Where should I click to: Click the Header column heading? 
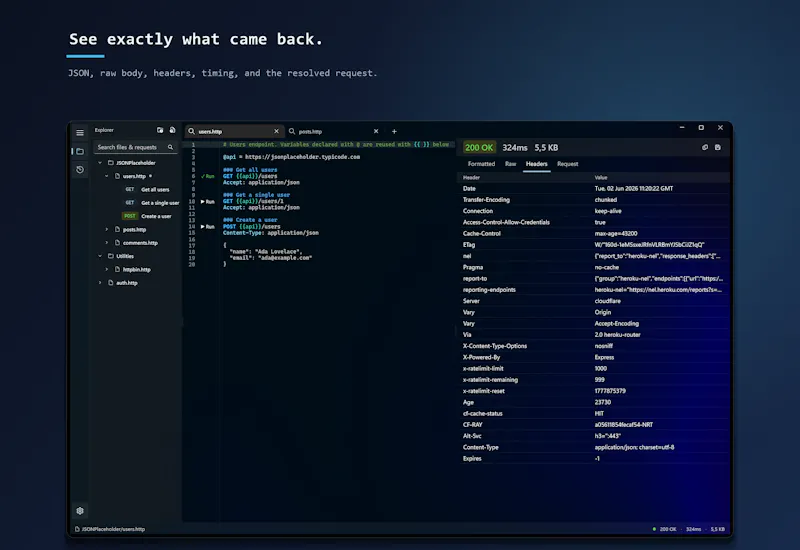coord(471,178)
